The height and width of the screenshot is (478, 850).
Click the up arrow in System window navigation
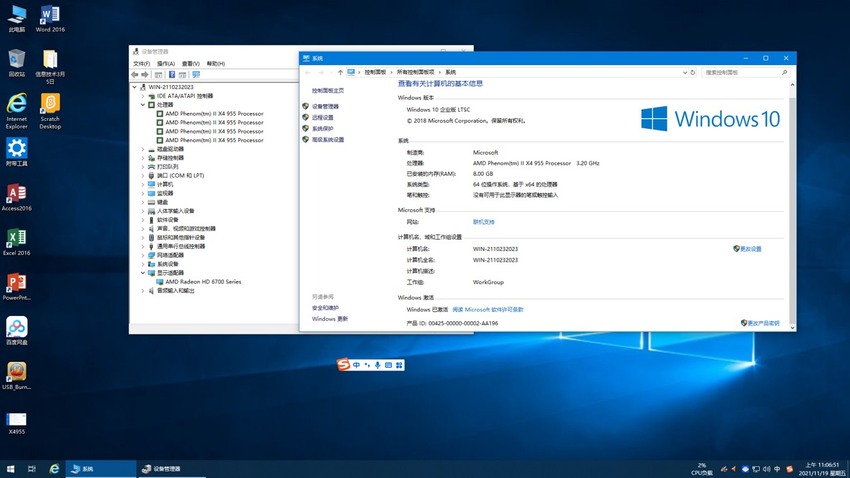click(340, 72)
